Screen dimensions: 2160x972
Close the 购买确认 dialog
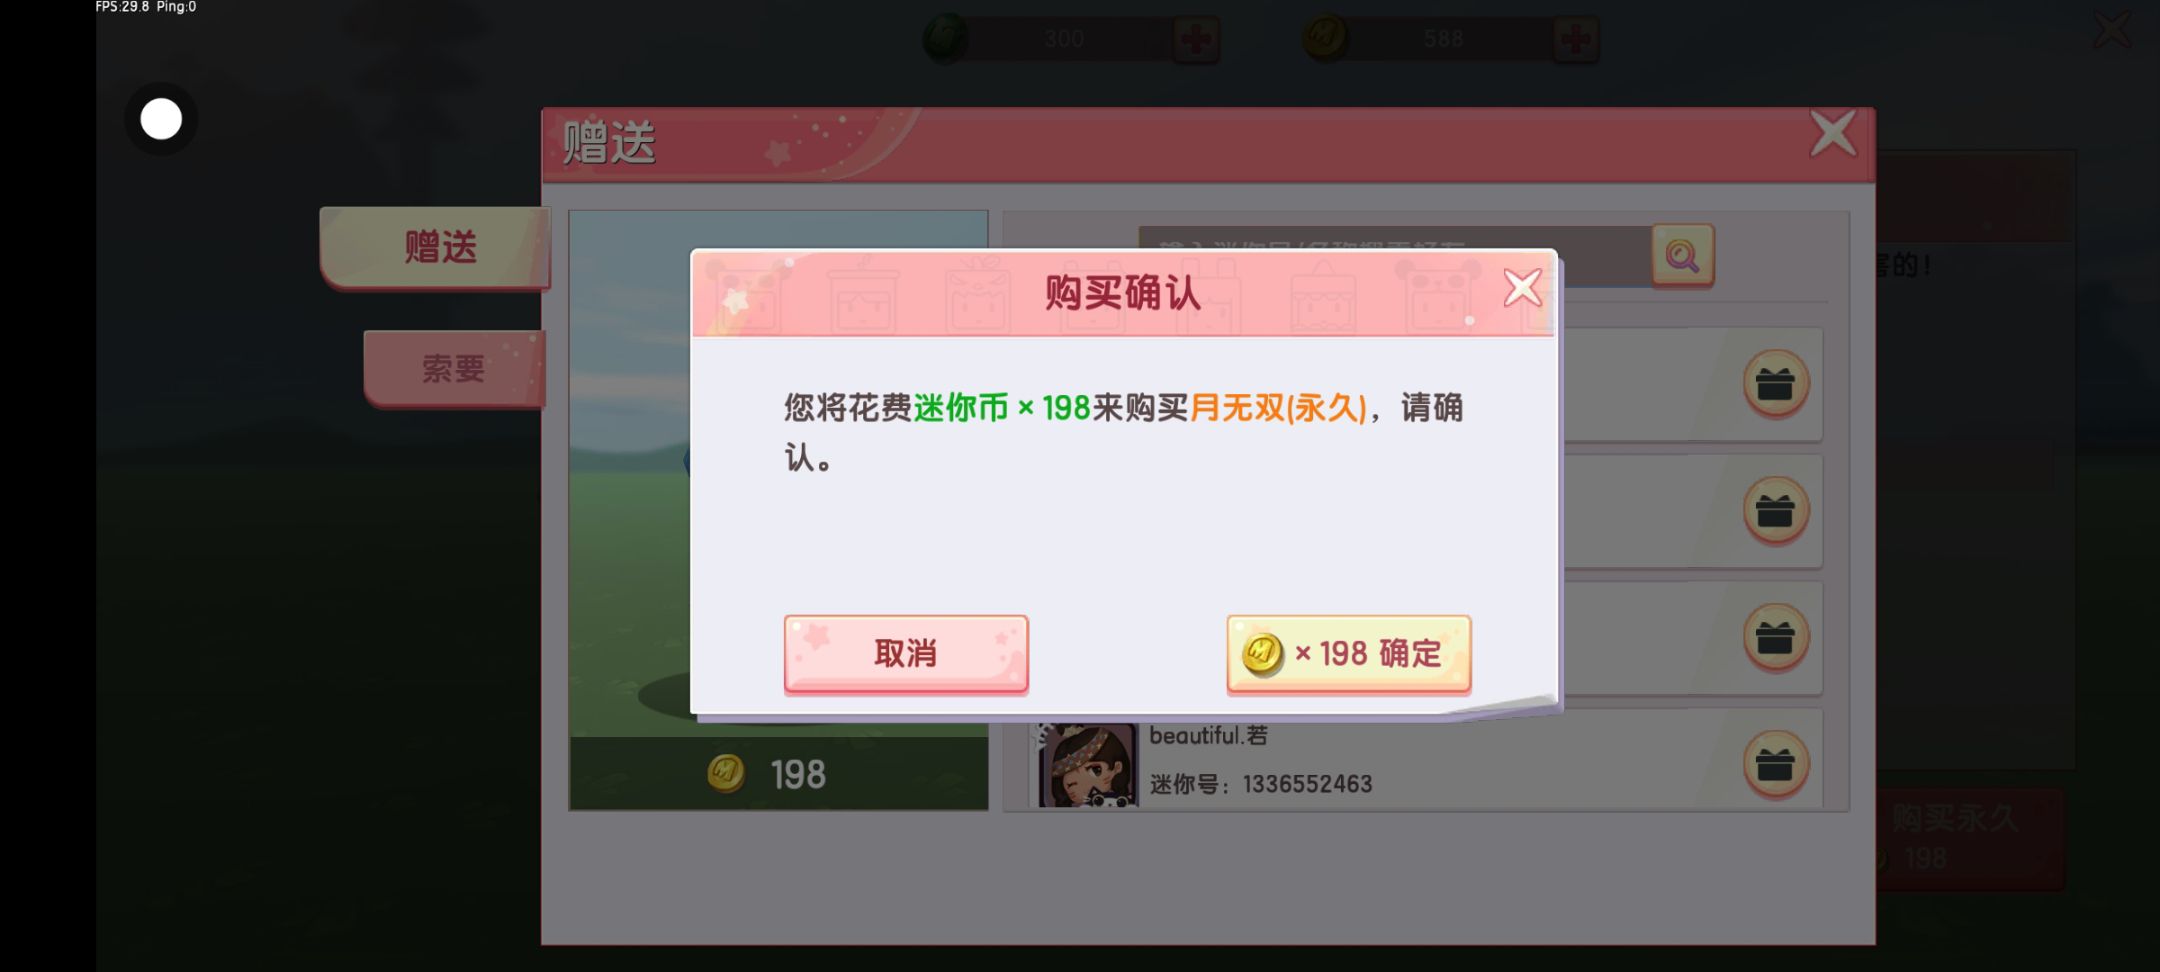[1523, 288]
